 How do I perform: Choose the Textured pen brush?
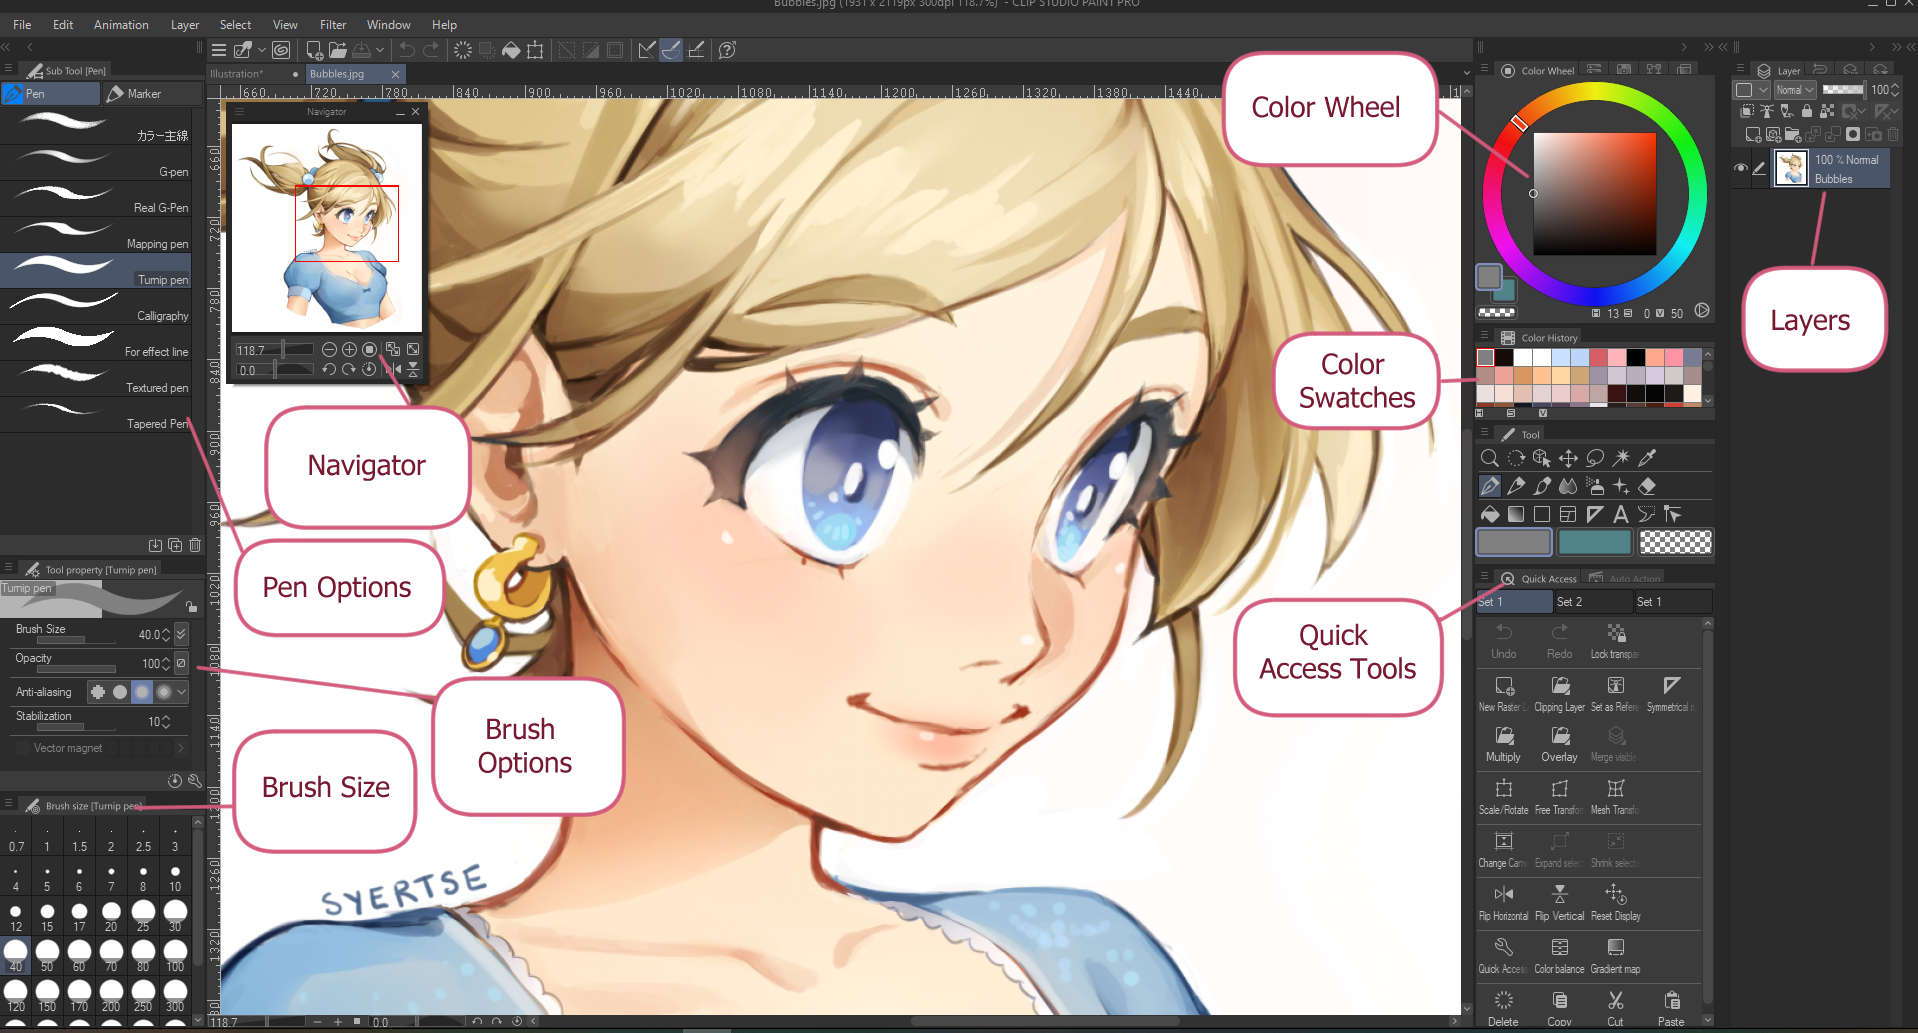point(96,379)
